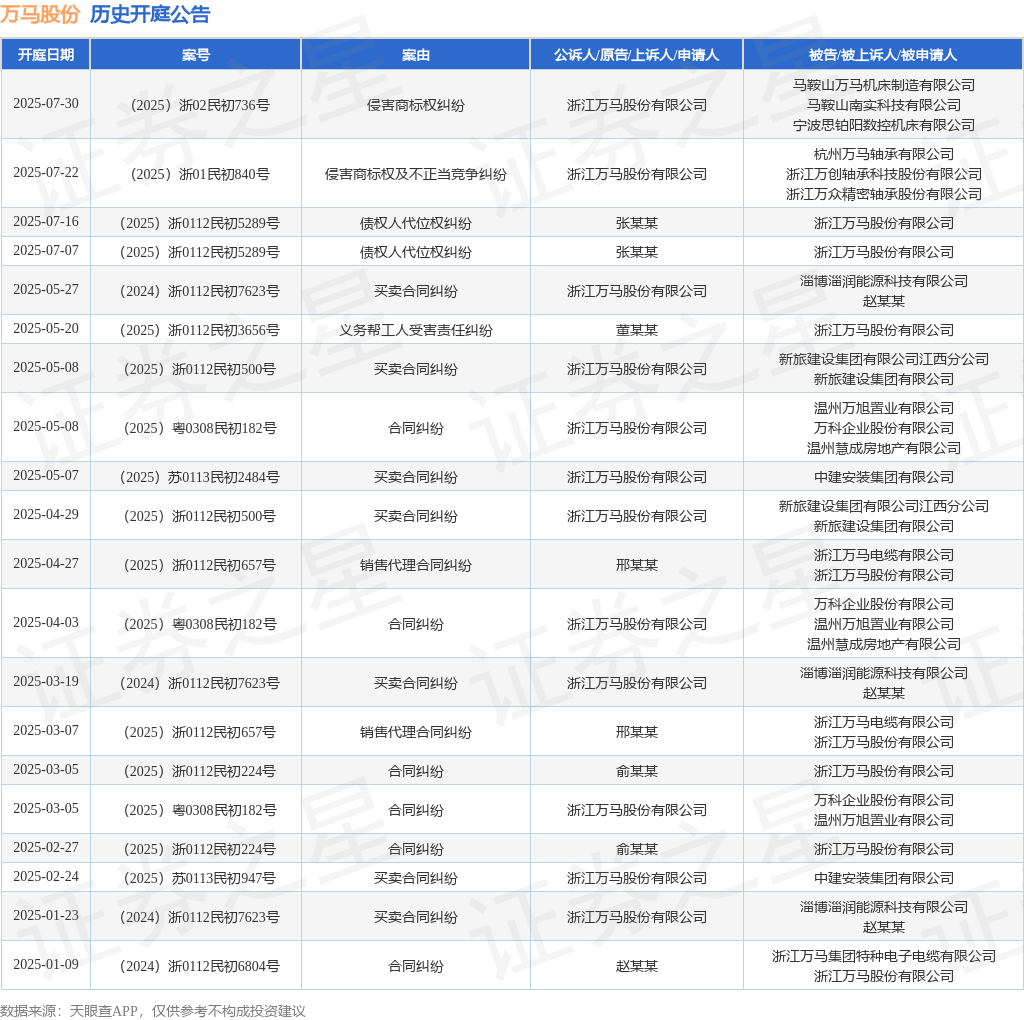Click the date 2025-04-27
This screenshot has width=1024, height=1020.
46,564
